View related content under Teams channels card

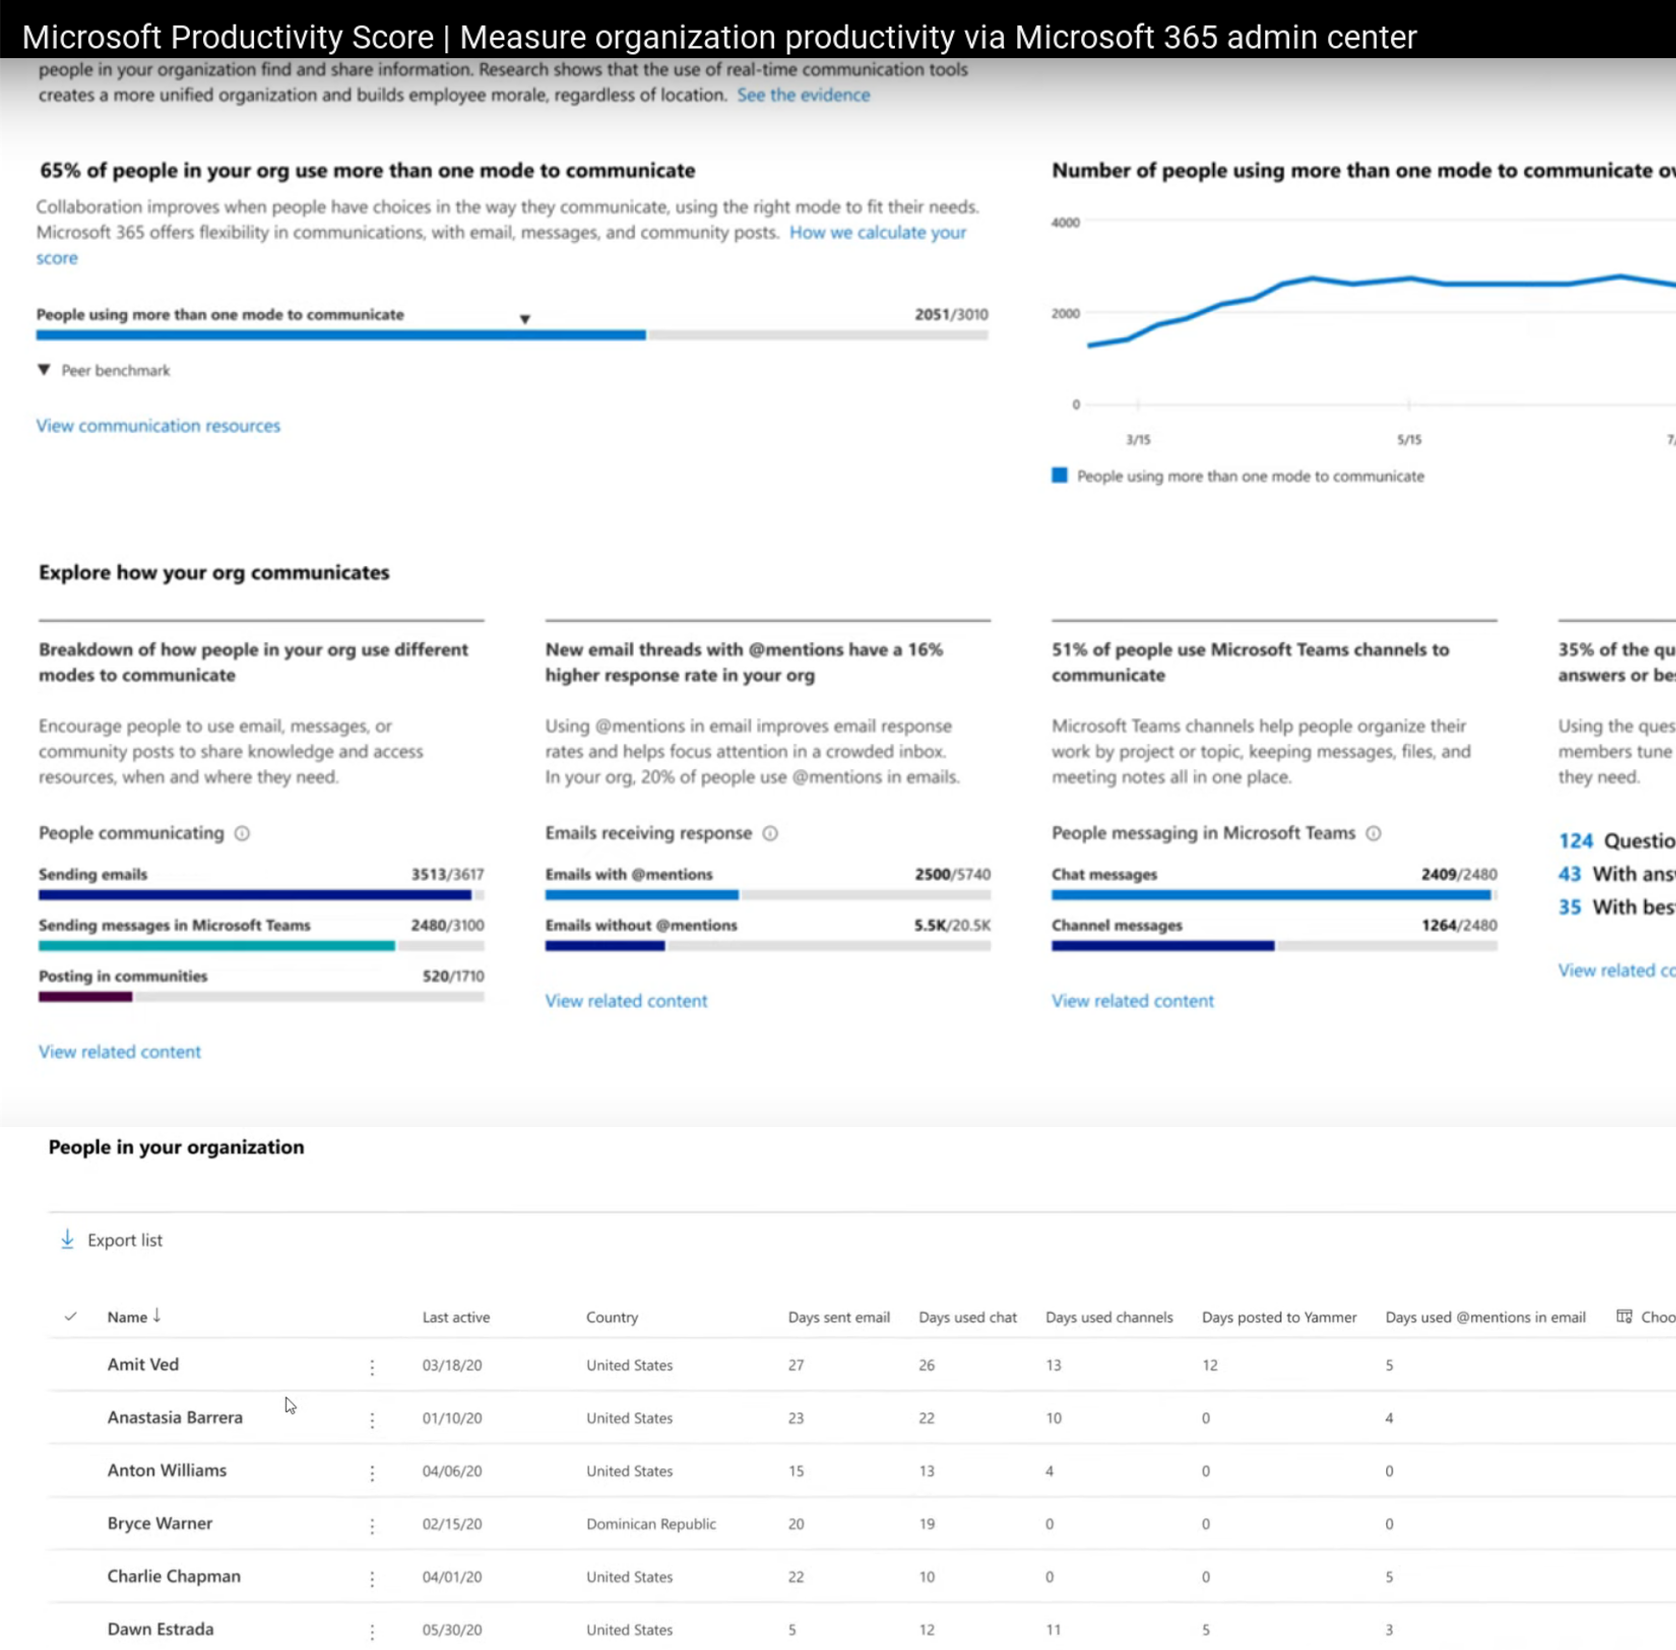click(x=1132, y=1001)
